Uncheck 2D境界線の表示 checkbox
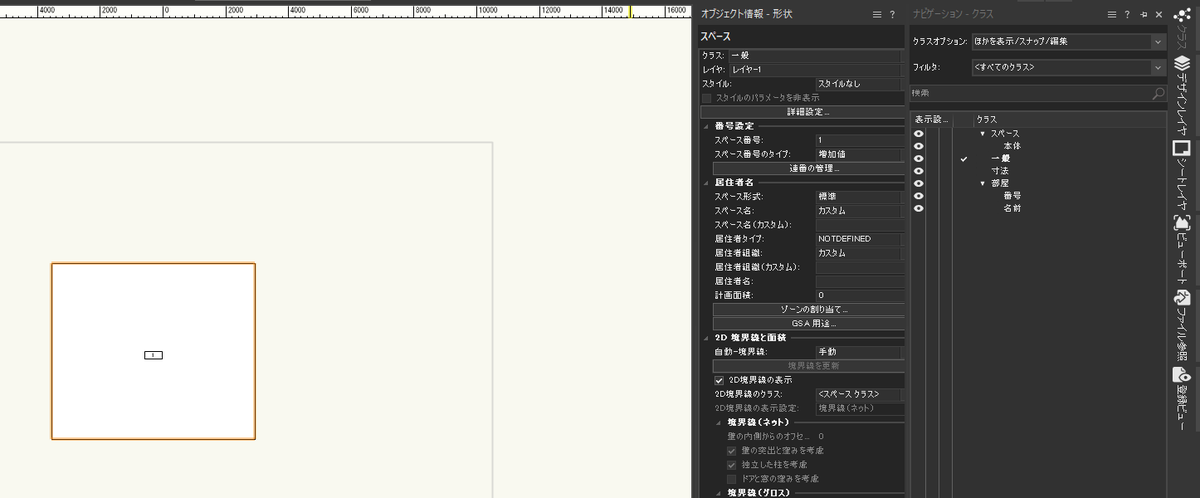1200x498 pixels. 719,380
